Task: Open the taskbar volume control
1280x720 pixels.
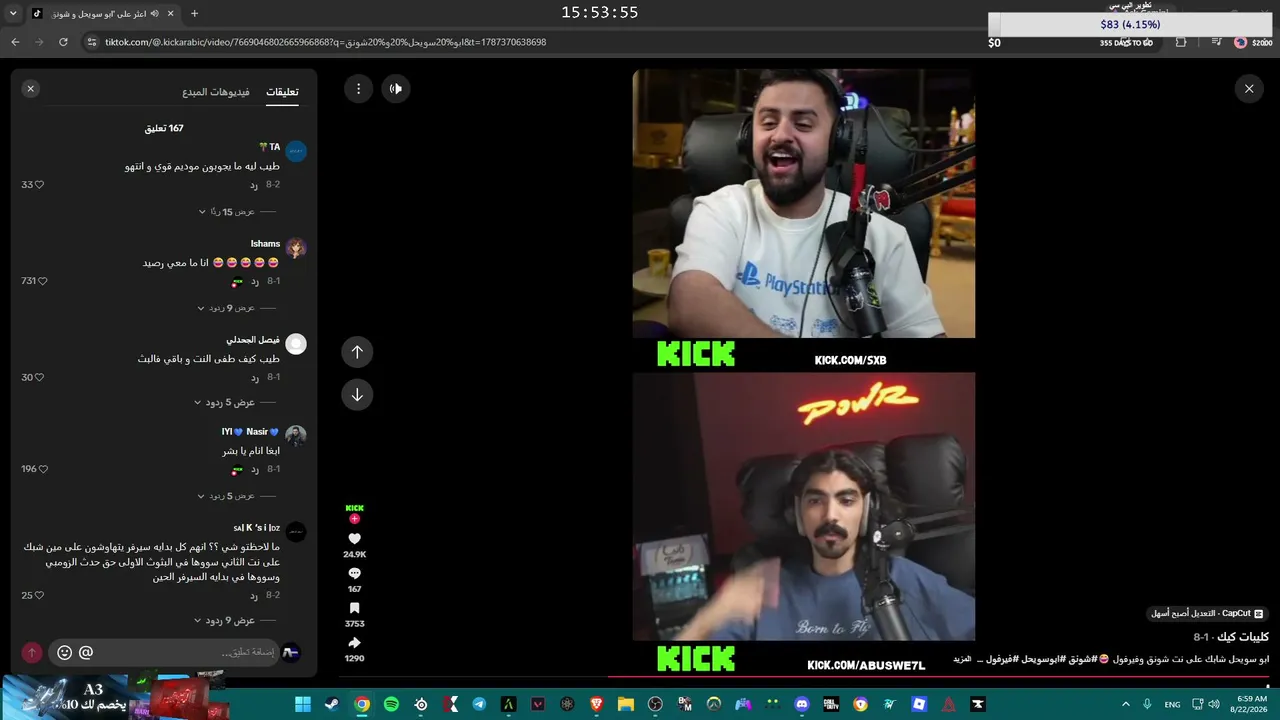Action: (1214, 704)
